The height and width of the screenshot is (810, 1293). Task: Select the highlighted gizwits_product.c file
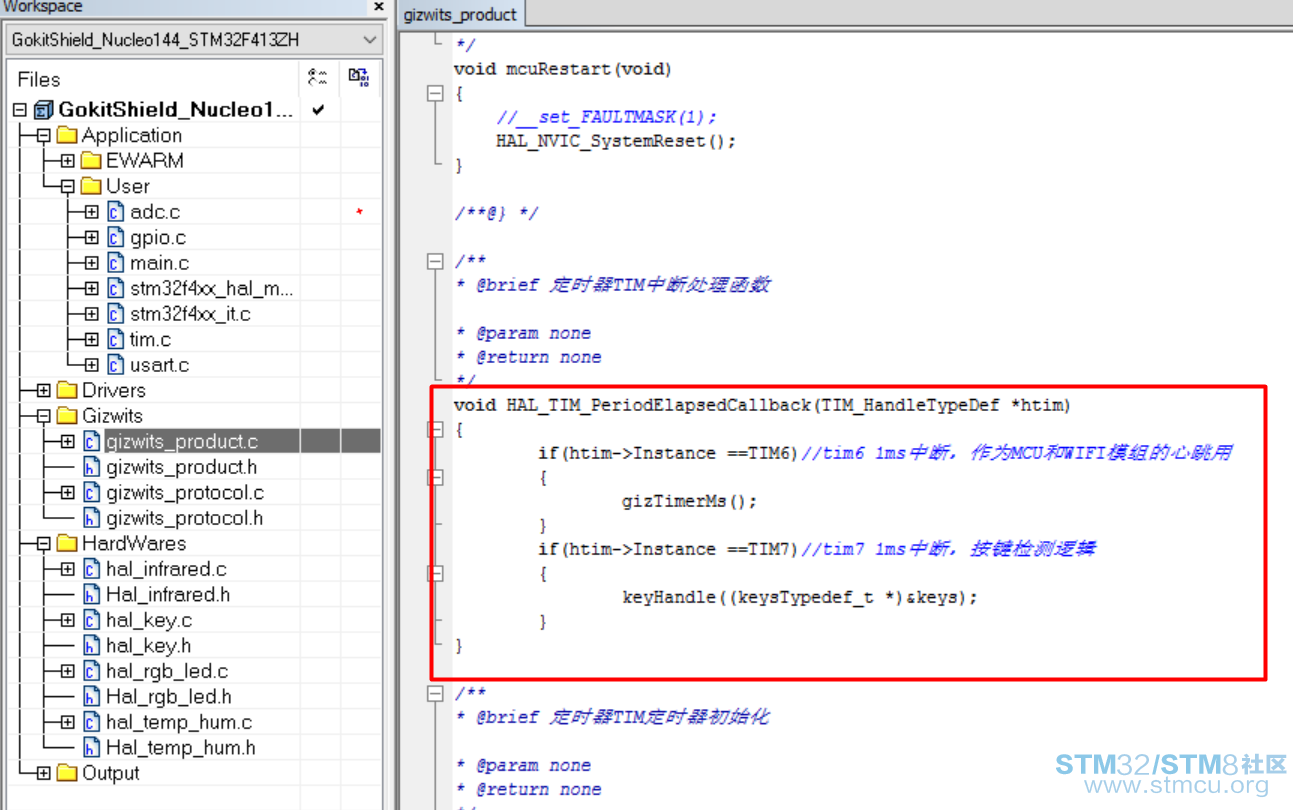182,441
